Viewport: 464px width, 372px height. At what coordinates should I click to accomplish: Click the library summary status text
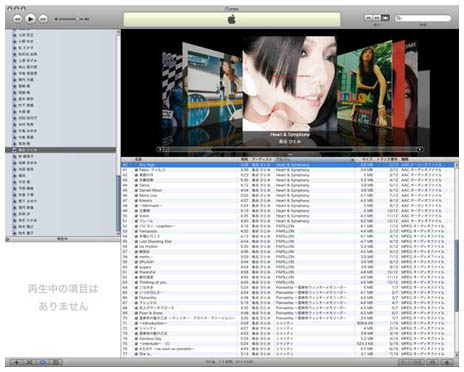[229, 362]
